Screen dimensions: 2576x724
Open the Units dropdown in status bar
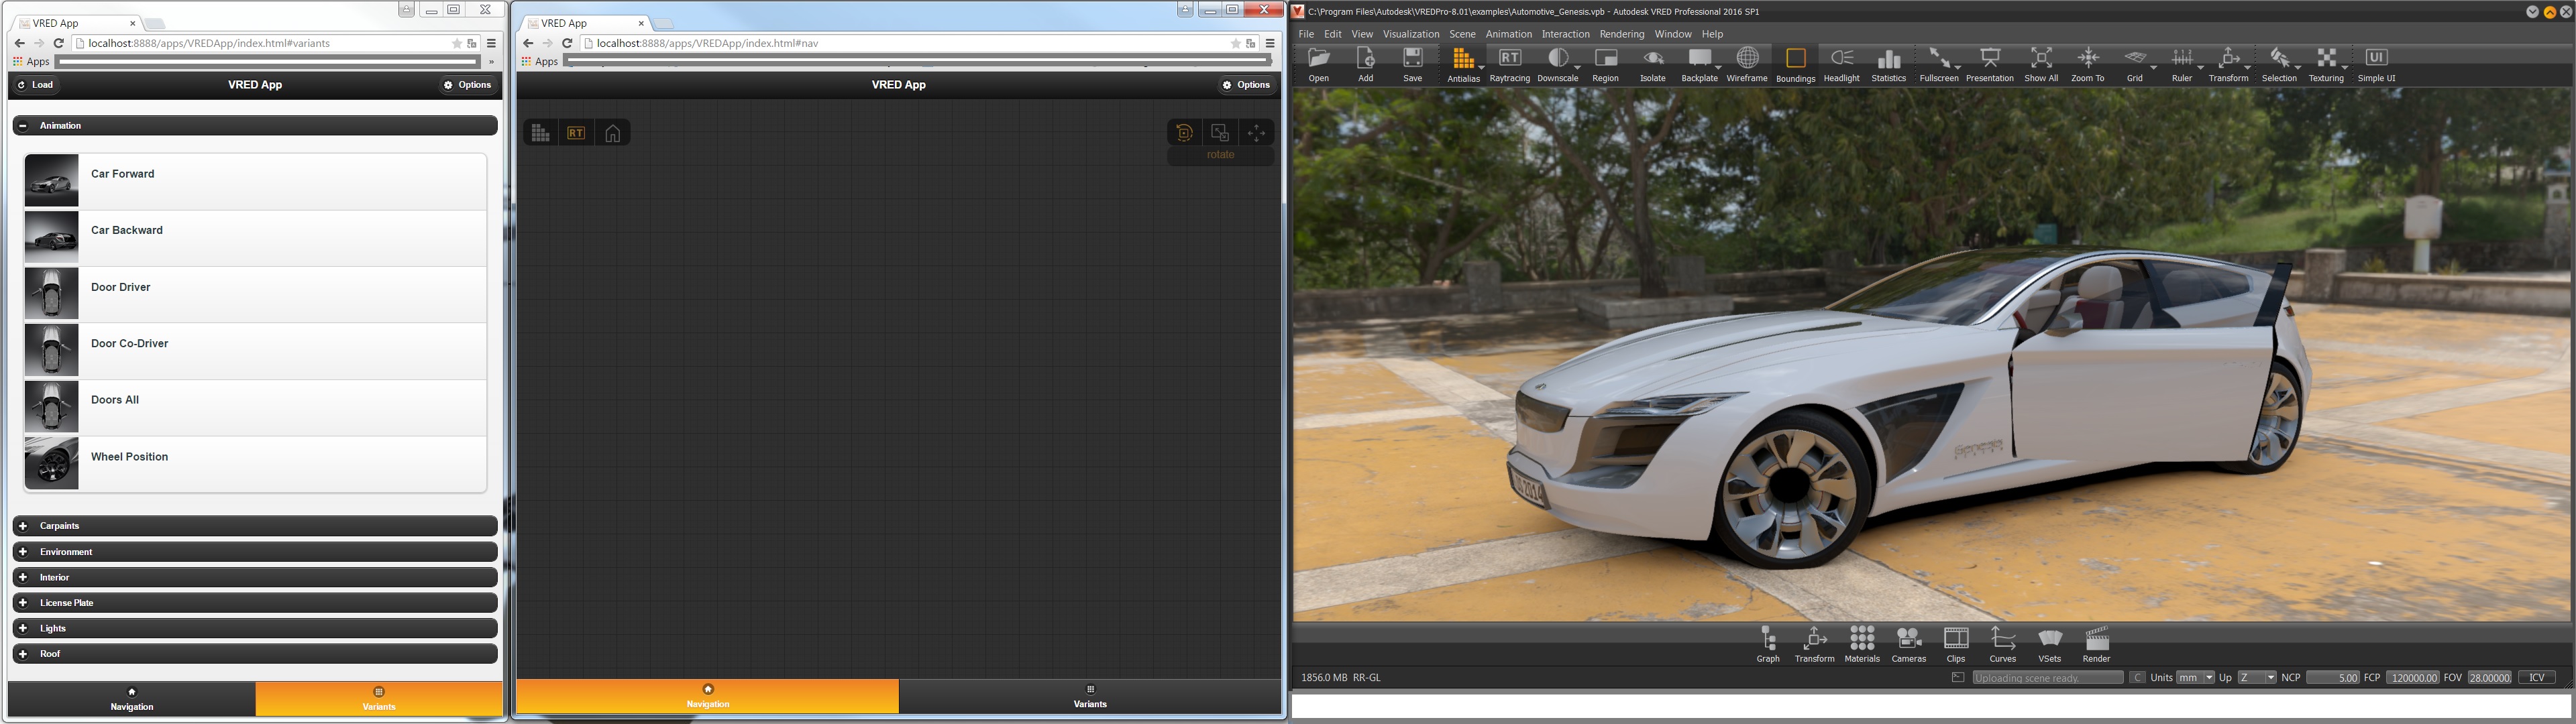[2195, 678]
